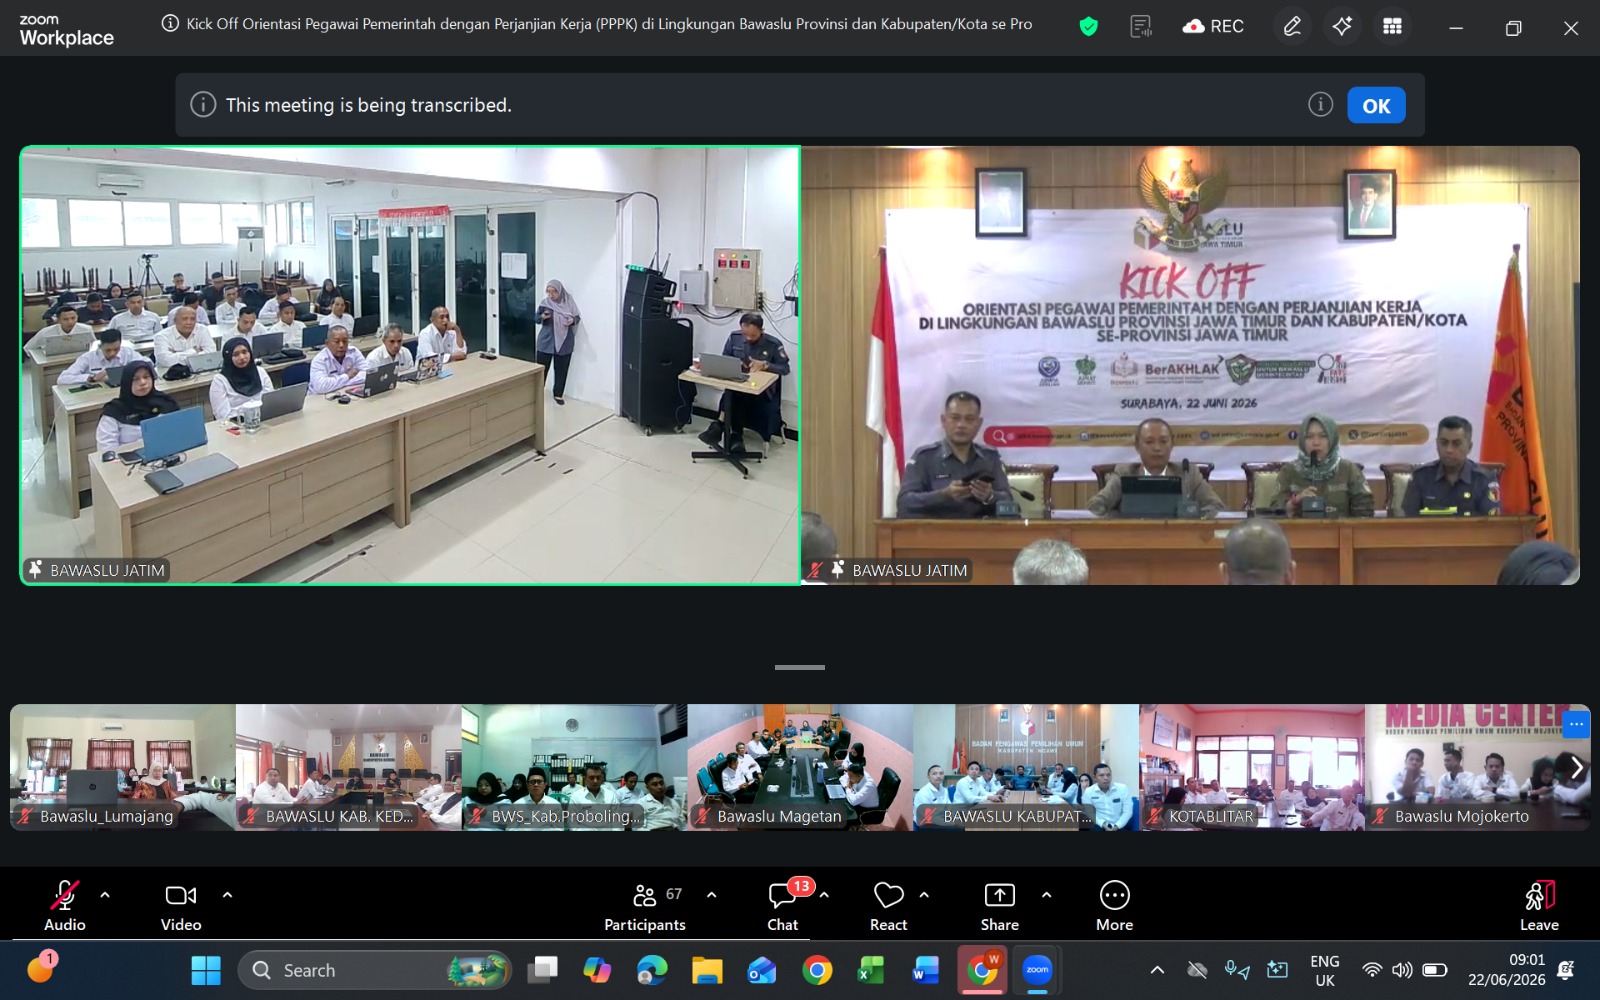Open File Explorer from the taskbar
The height and width of the screenshot is (1000, 1600).
[707, 970]
